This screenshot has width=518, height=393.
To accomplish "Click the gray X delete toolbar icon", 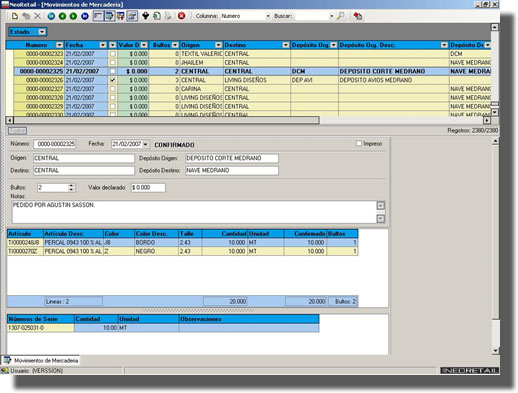I will [37, 16].
